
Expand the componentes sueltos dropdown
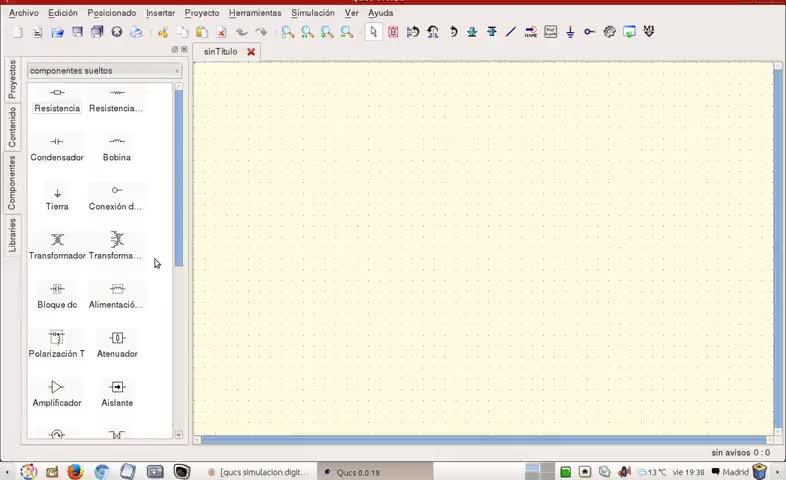coord(104,71)
